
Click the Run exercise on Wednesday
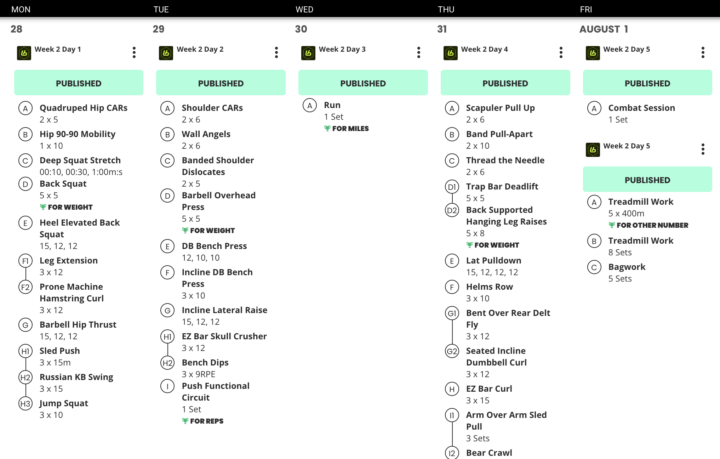[333, 104]
